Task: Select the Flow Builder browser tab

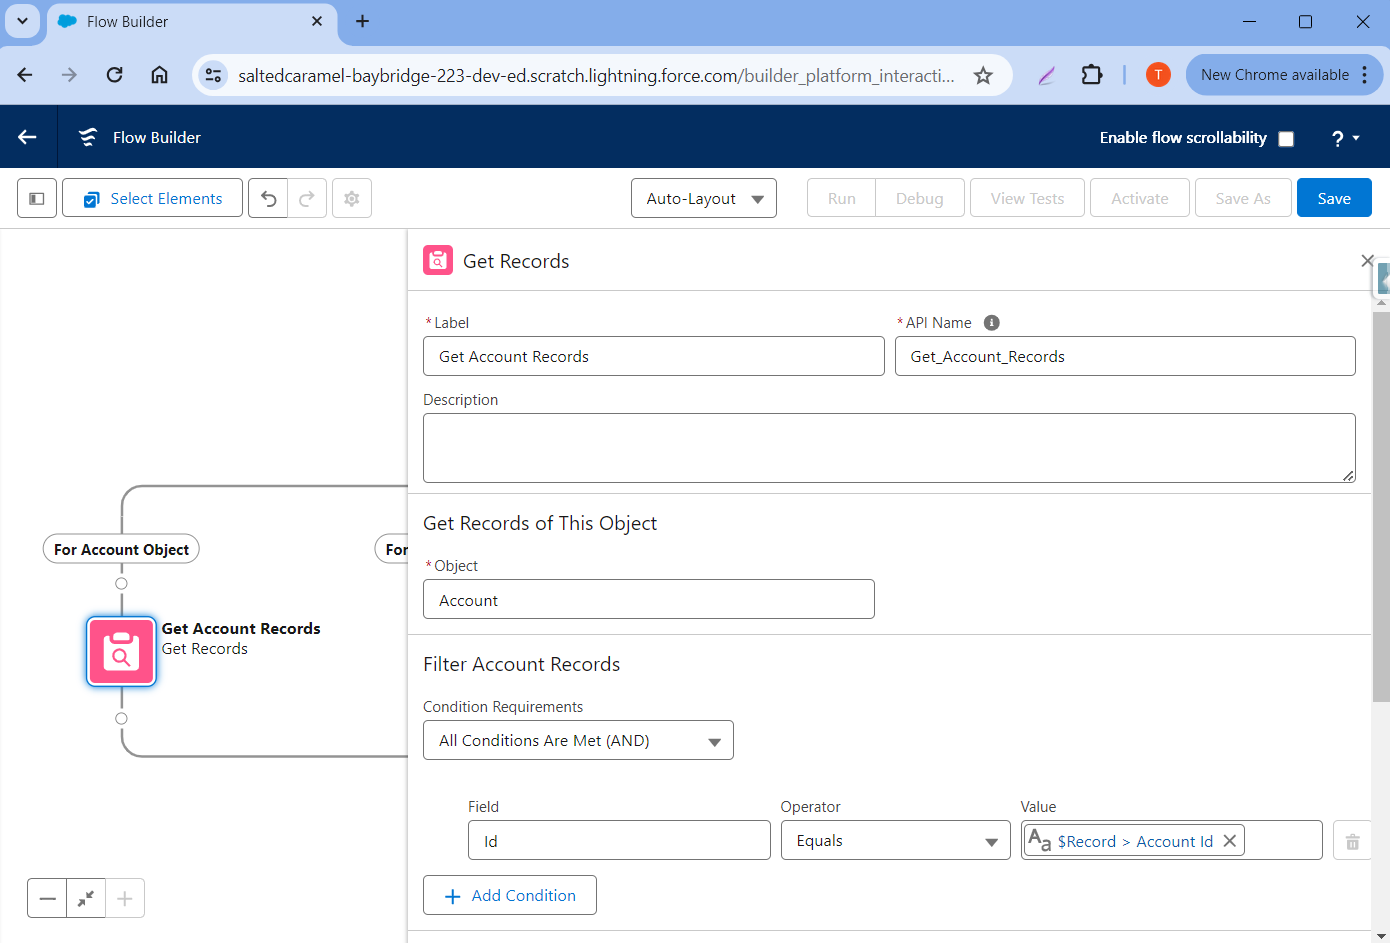Action: click(x=190, y=21)
